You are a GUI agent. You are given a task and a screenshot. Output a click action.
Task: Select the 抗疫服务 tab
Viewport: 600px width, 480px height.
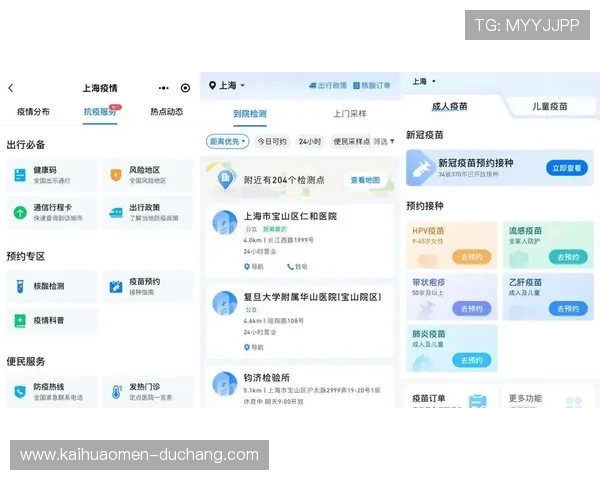(x=100, y=112)
